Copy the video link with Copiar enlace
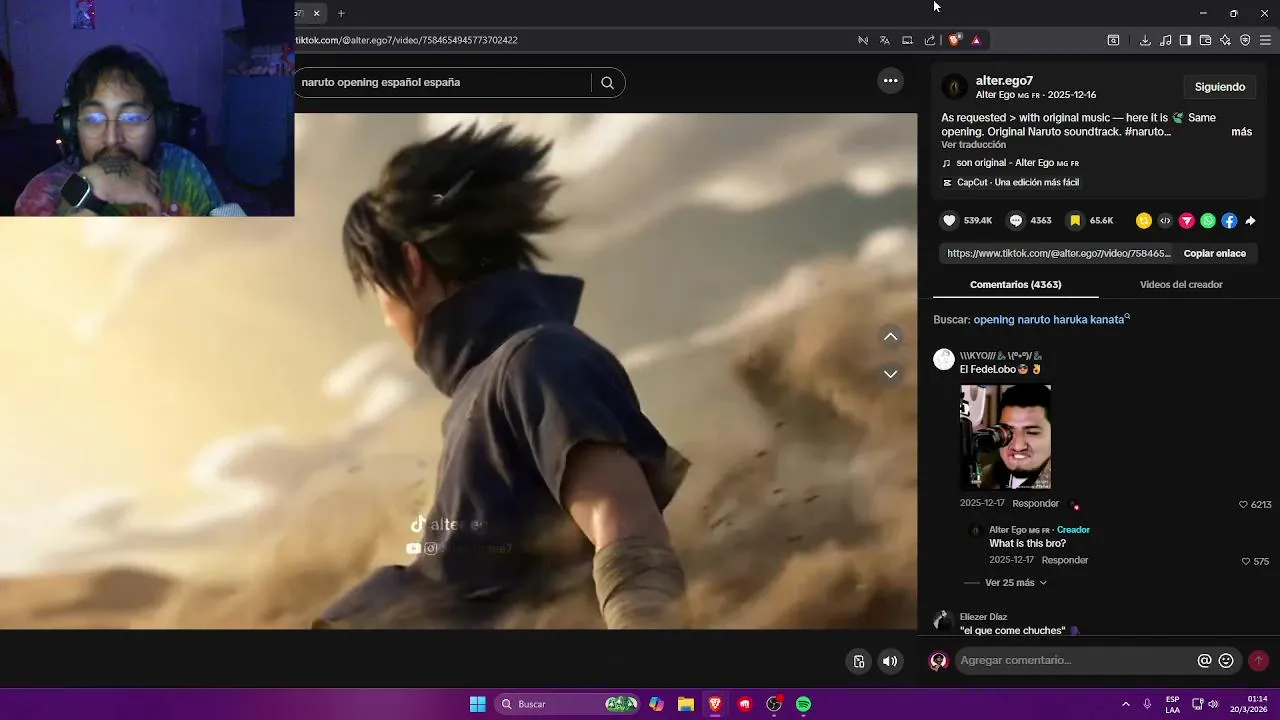 point(1215,254)
